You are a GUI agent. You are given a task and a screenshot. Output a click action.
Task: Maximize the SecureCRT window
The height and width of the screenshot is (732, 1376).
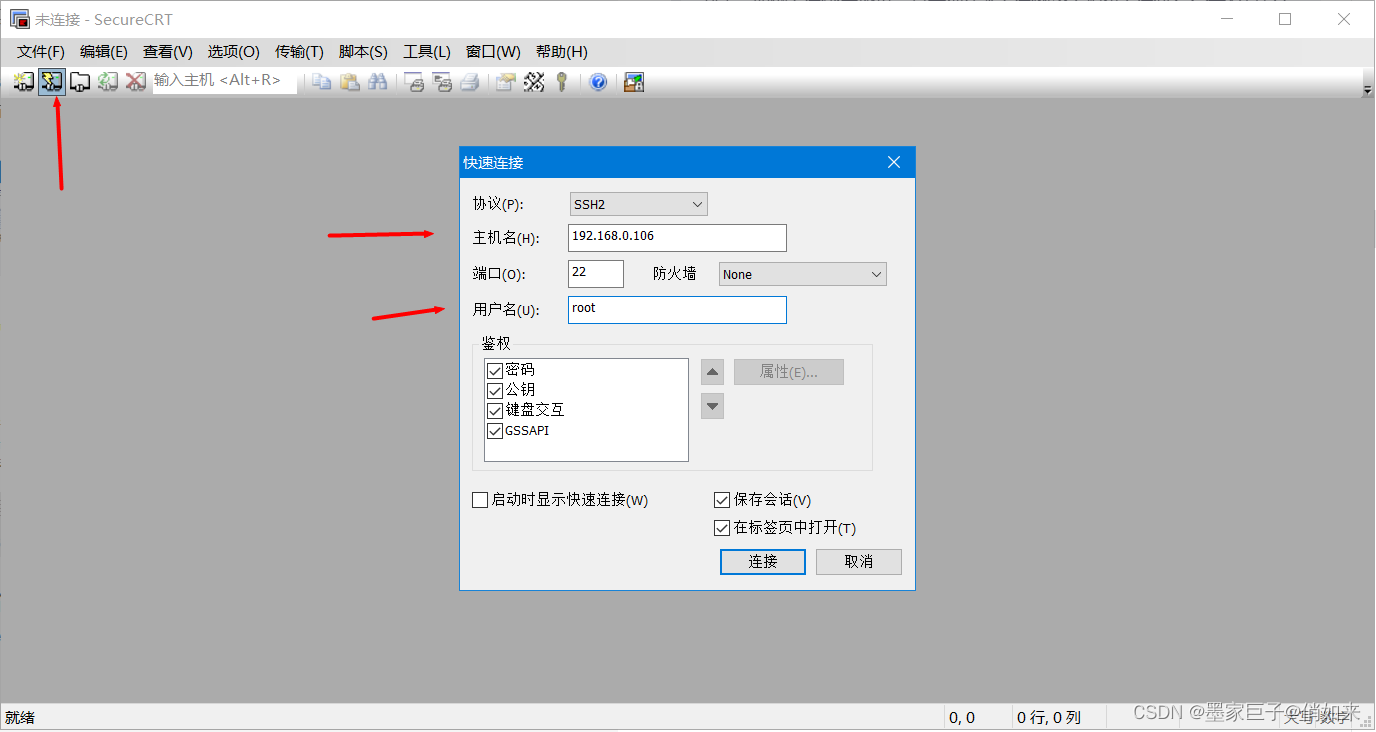(x=1285, y=19)
